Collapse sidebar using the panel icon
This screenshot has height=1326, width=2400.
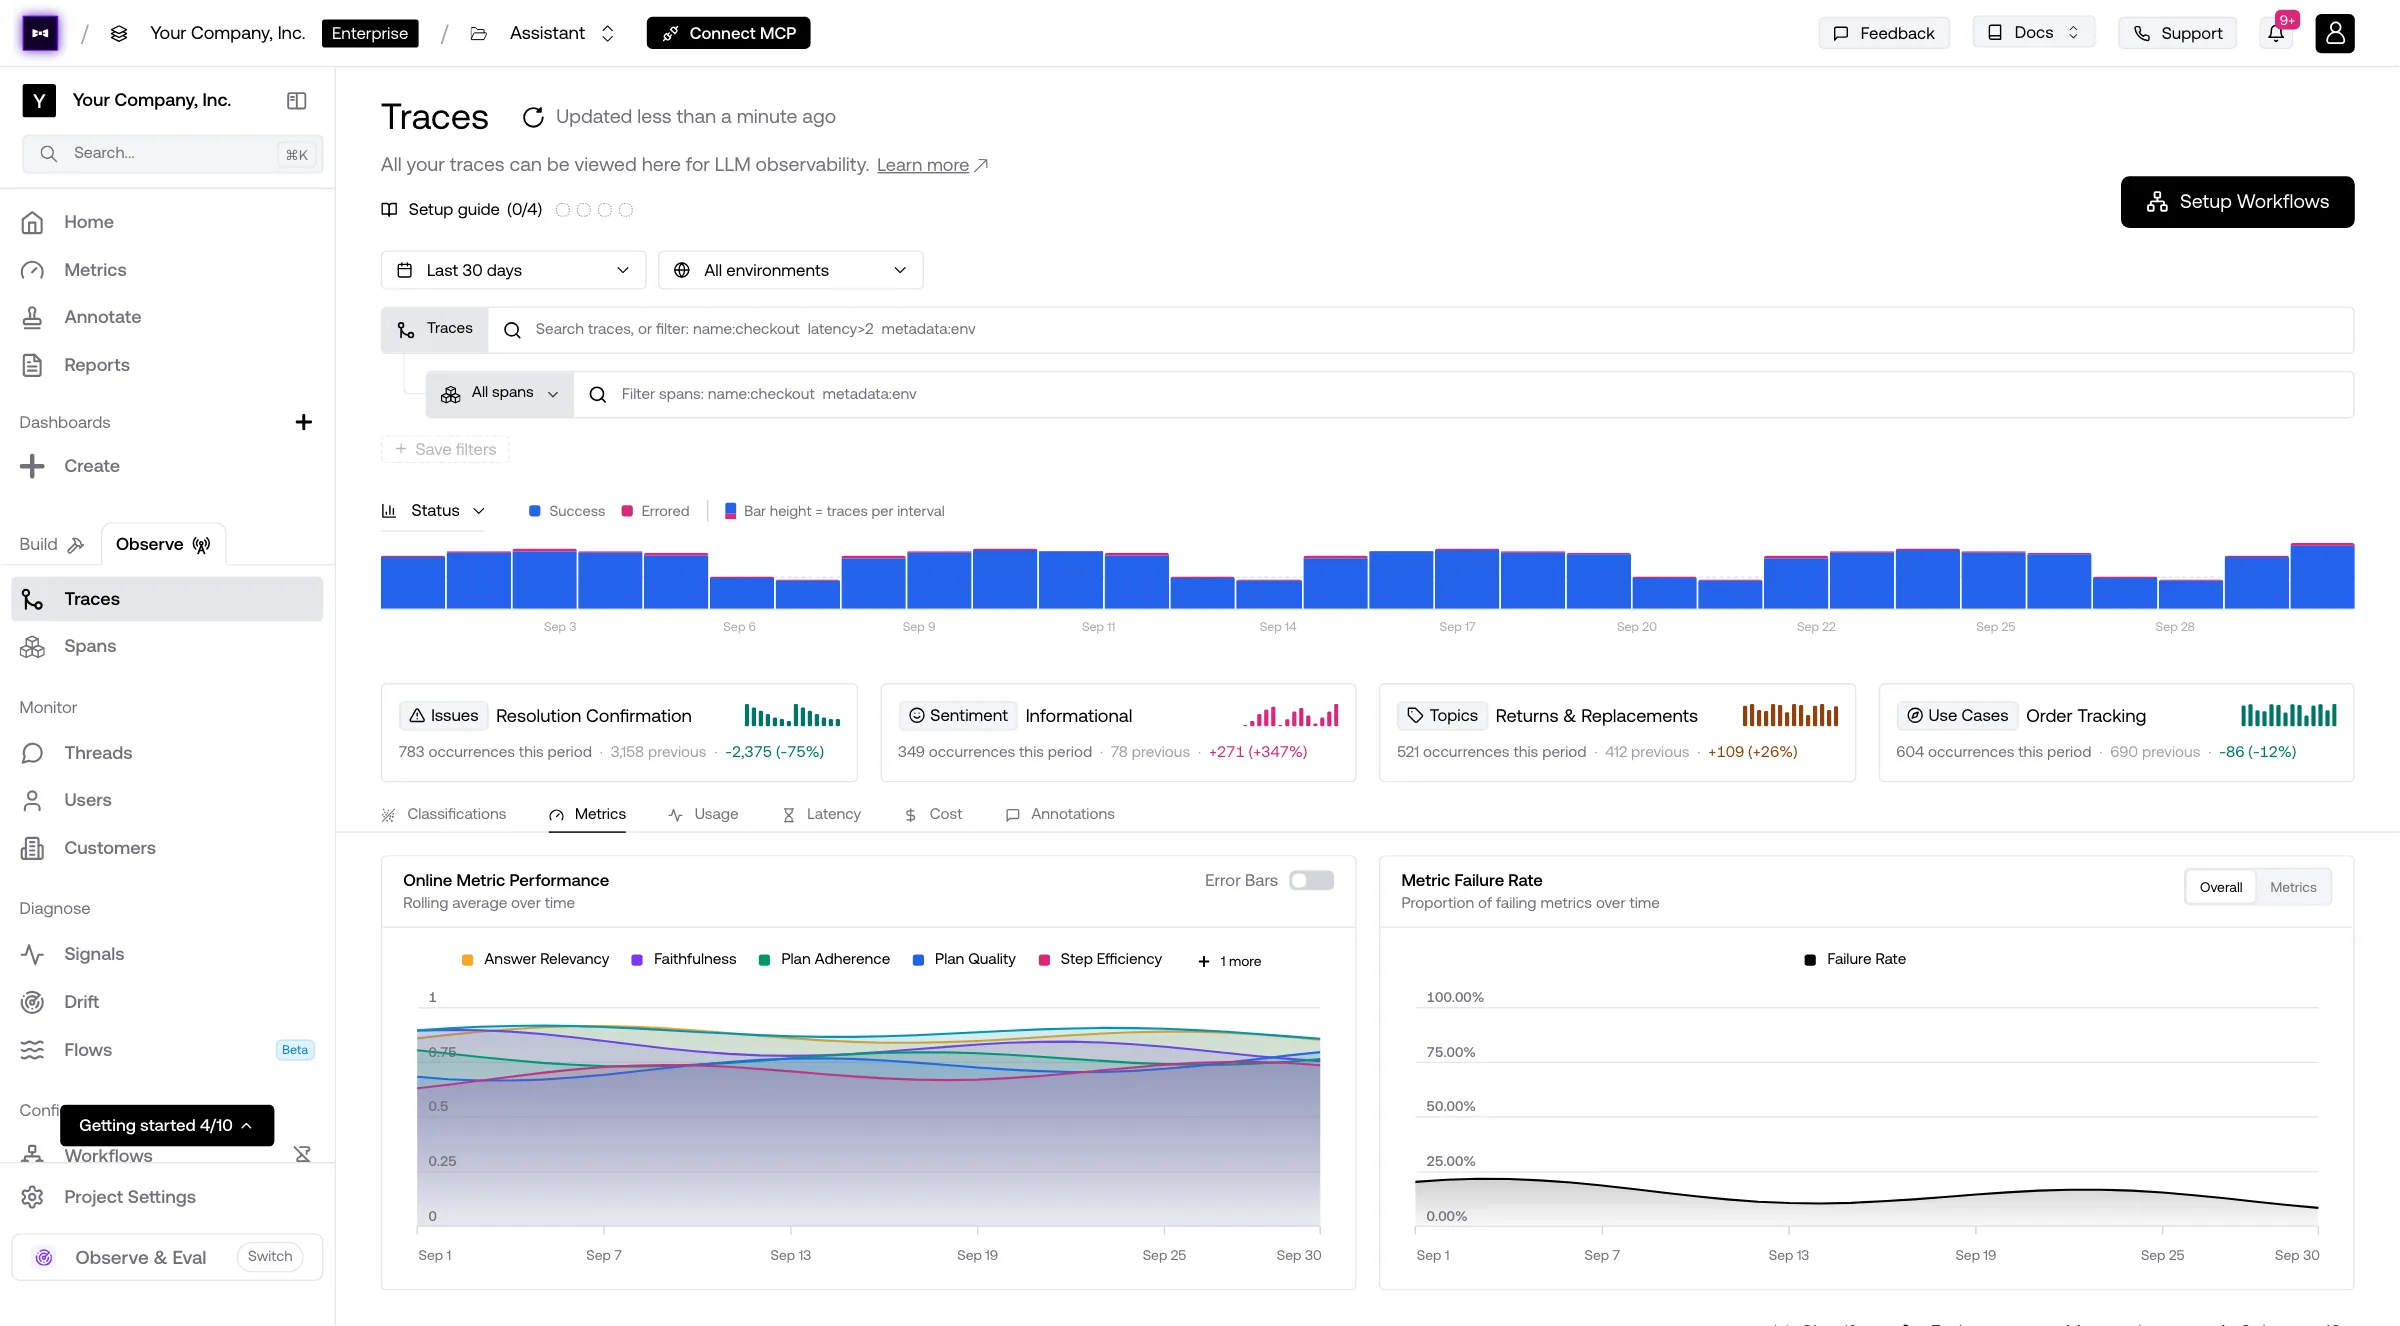297,100
